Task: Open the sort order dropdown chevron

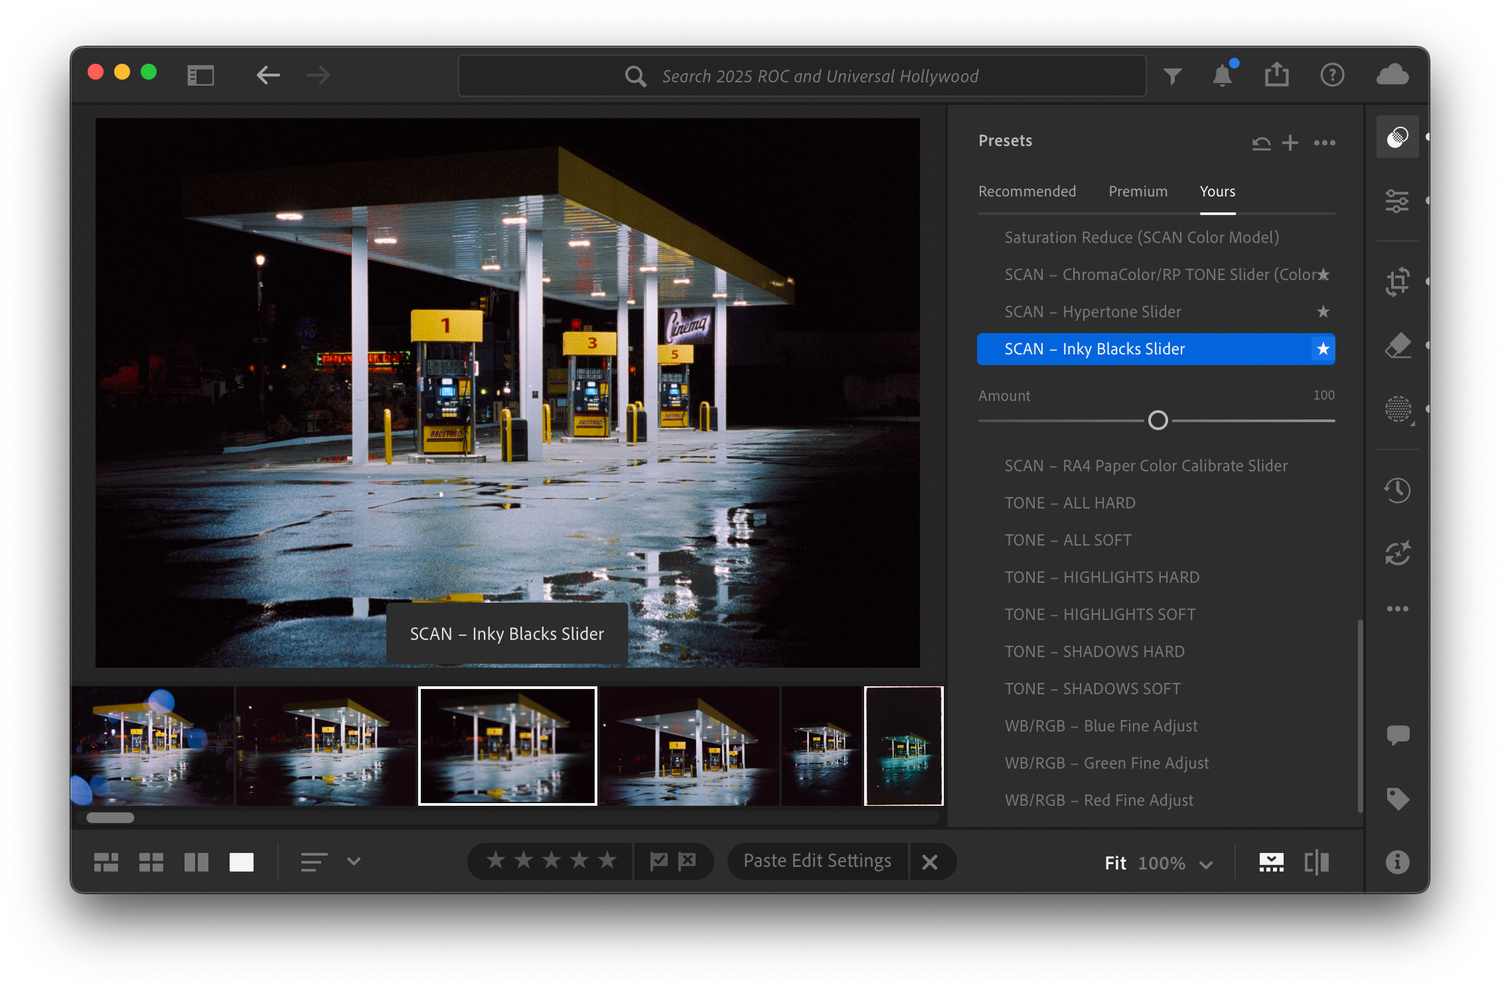Action: (x=353, y=861)
